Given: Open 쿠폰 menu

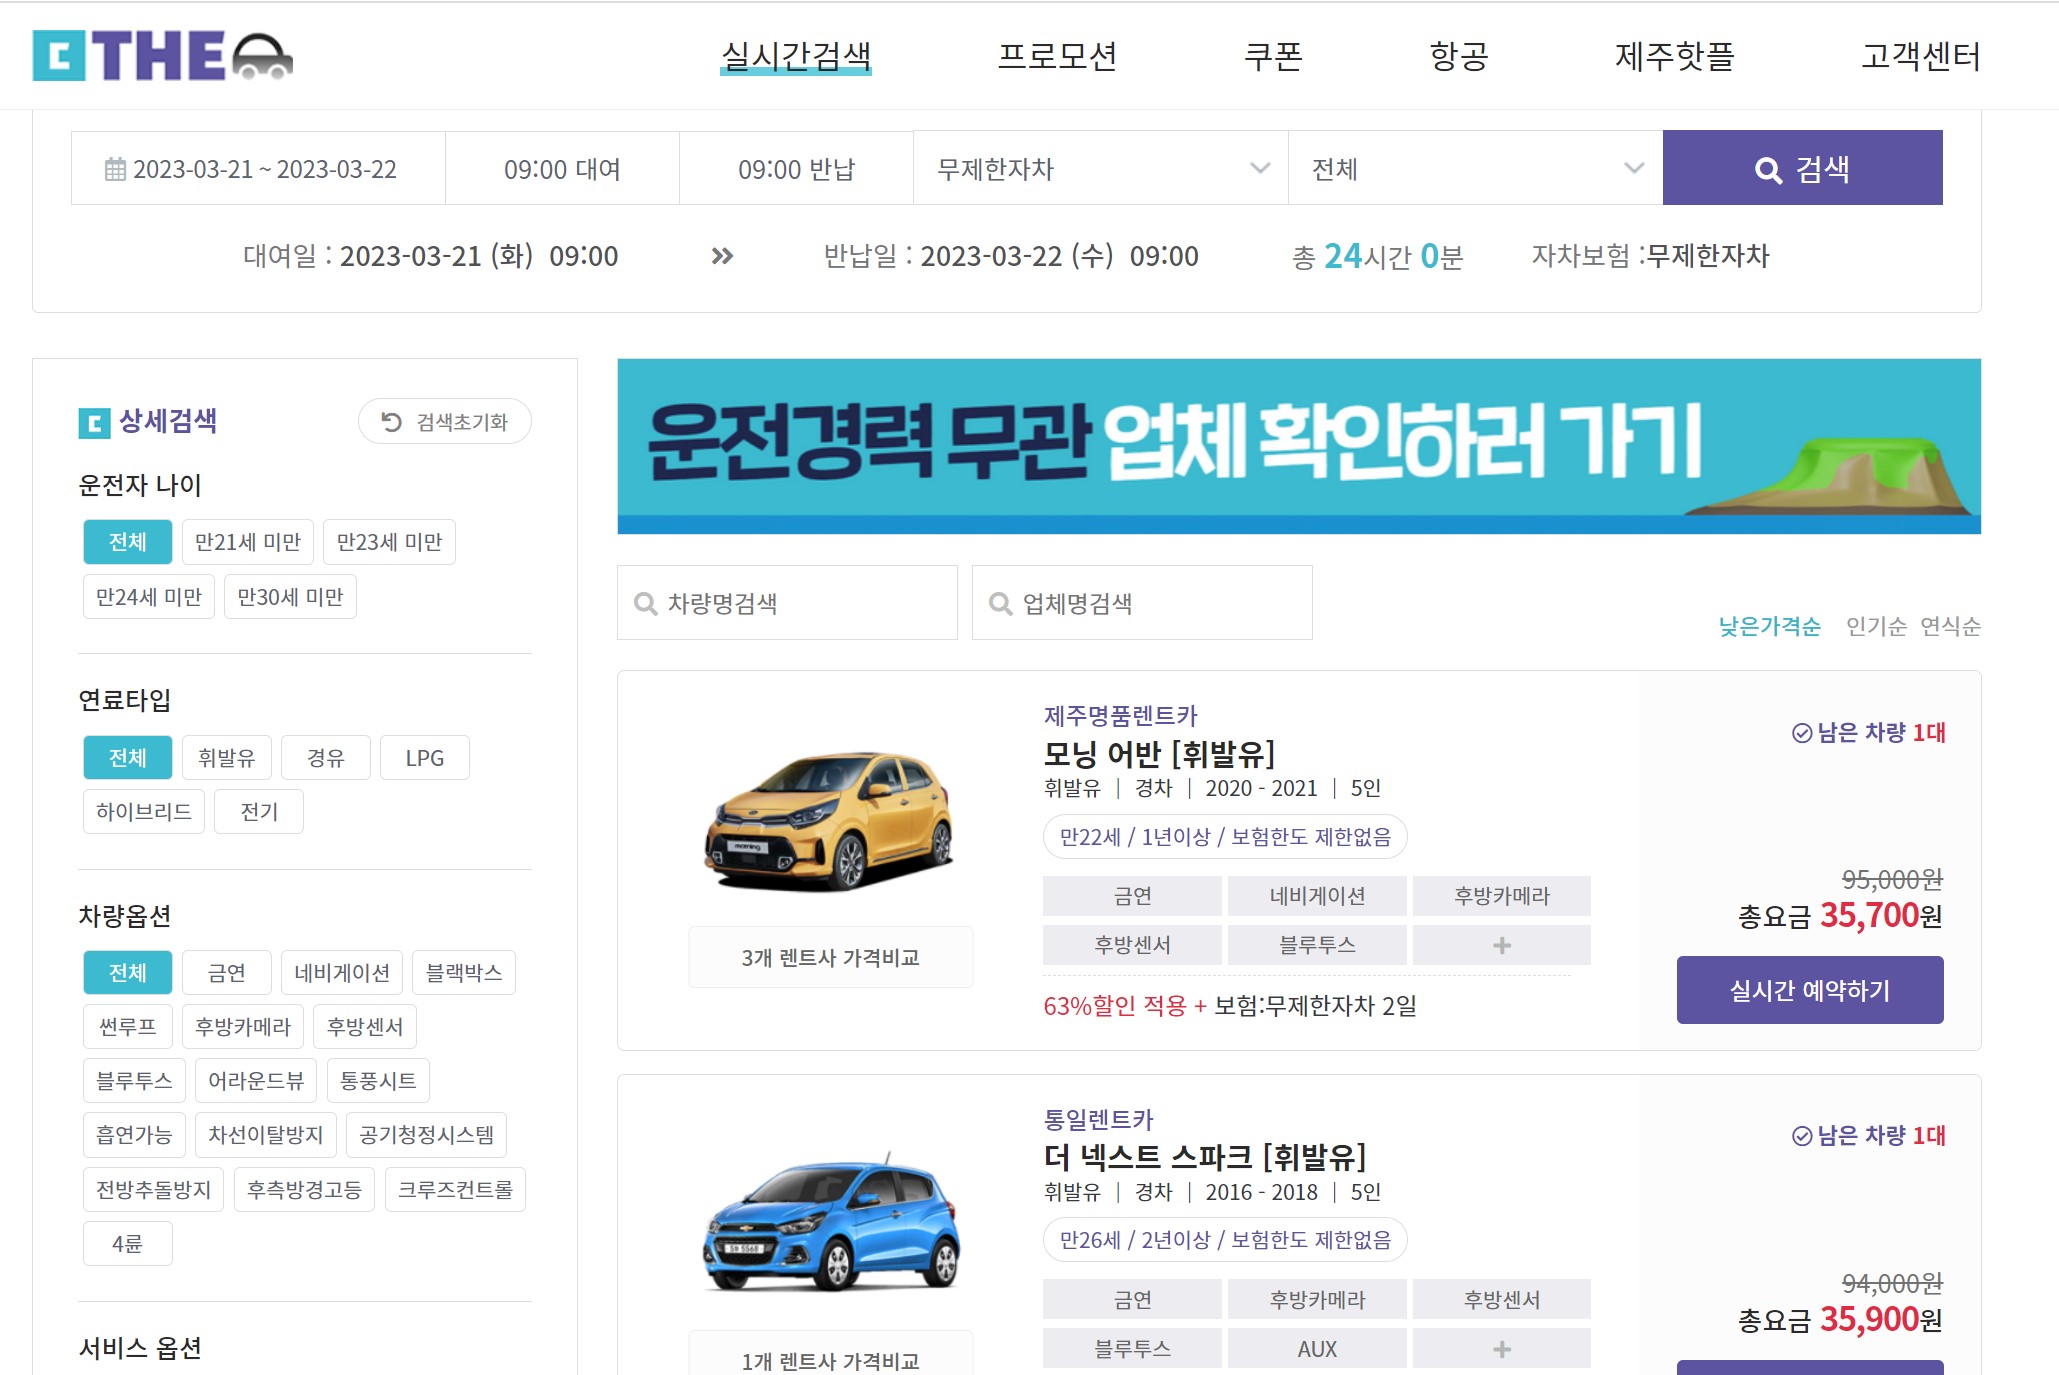Looking at the screenshot, I should [x=1273, y=55].
